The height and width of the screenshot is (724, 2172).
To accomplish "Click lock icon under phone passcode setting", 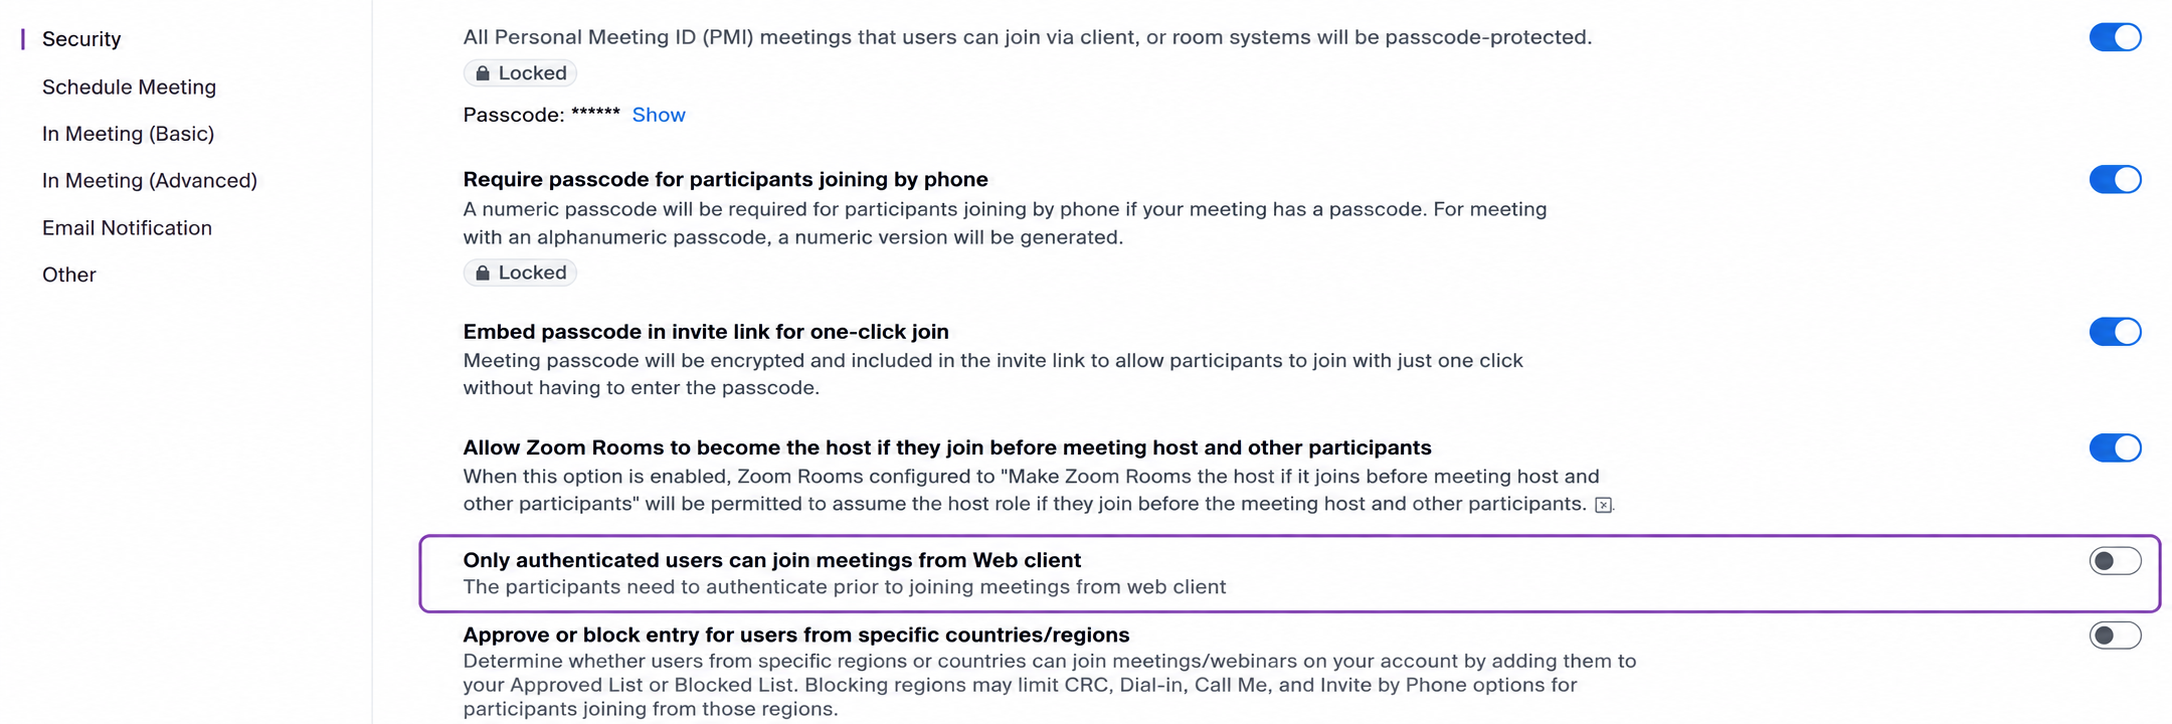I will [x=483, y=272].
